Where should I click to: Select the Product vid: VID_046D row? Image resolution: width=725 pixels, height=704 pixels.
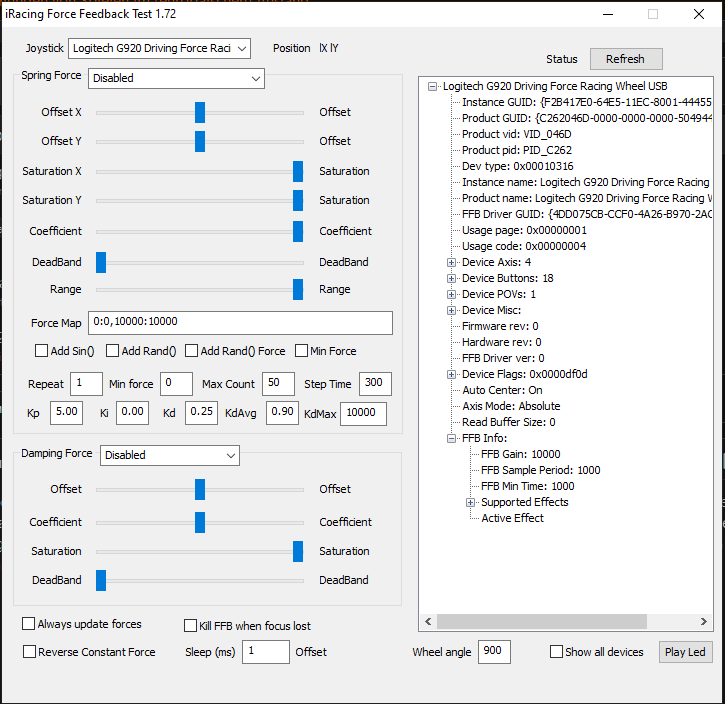pos(516,135)
